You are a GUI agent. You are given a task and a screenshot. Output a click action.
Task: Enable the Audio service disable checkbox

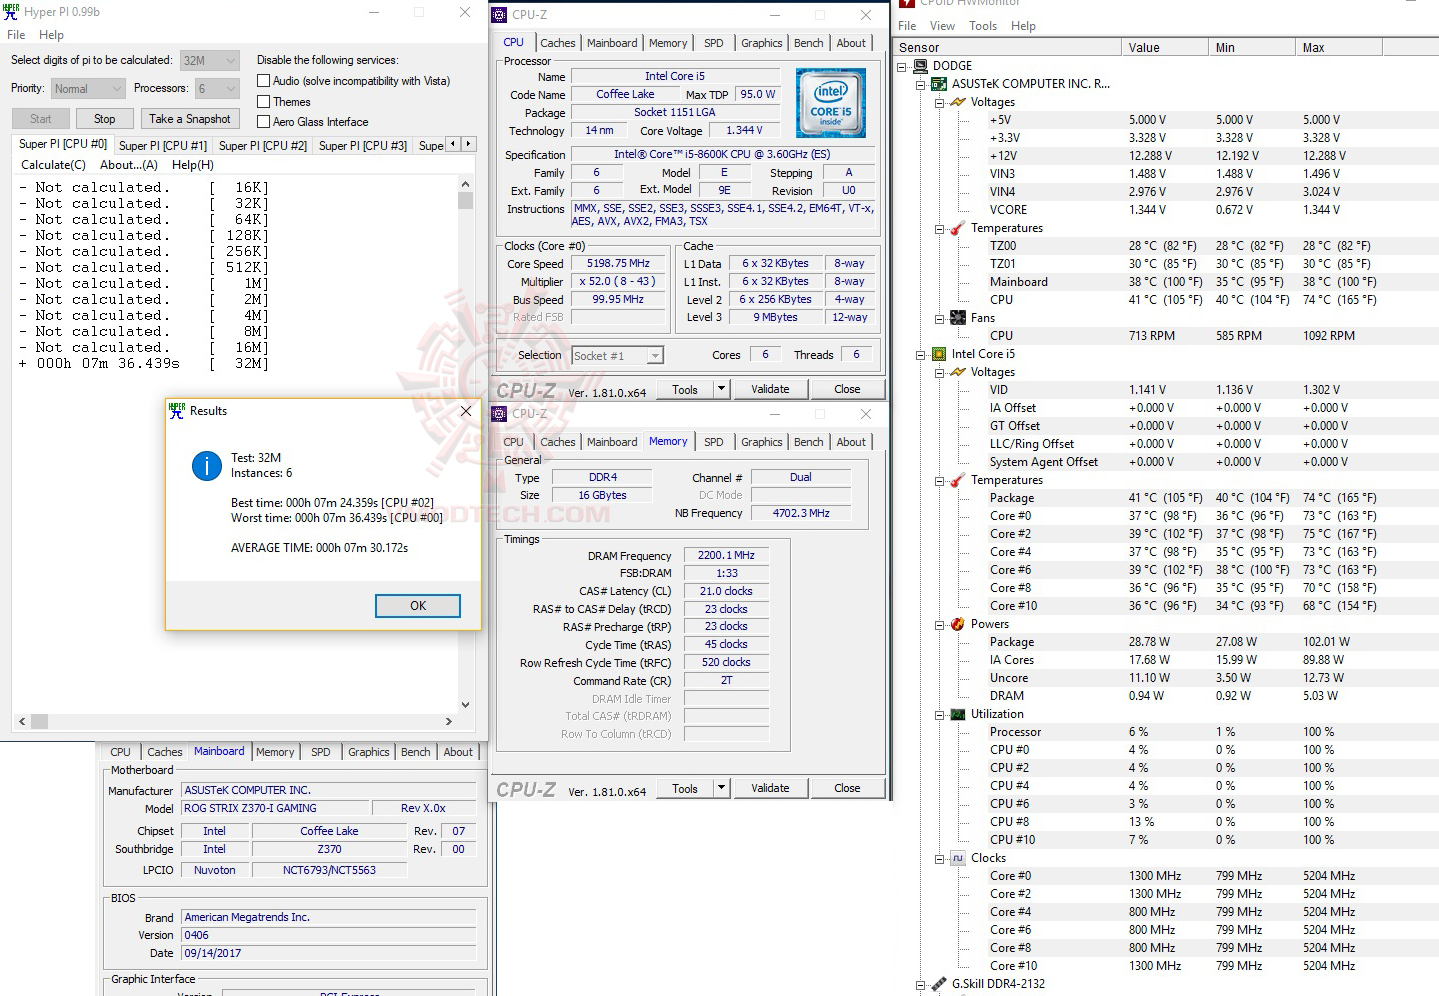264,81
